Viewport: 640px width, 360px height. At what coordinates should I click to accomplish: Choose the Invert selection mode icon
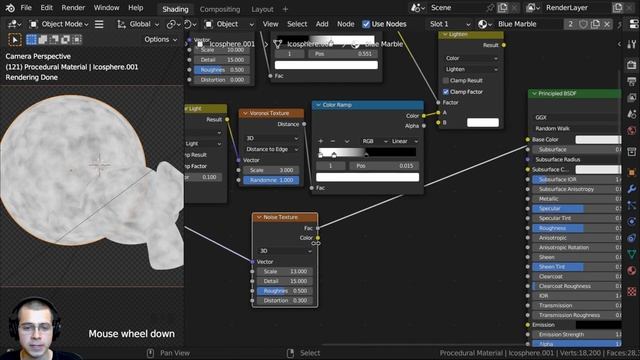click(65, 40)
